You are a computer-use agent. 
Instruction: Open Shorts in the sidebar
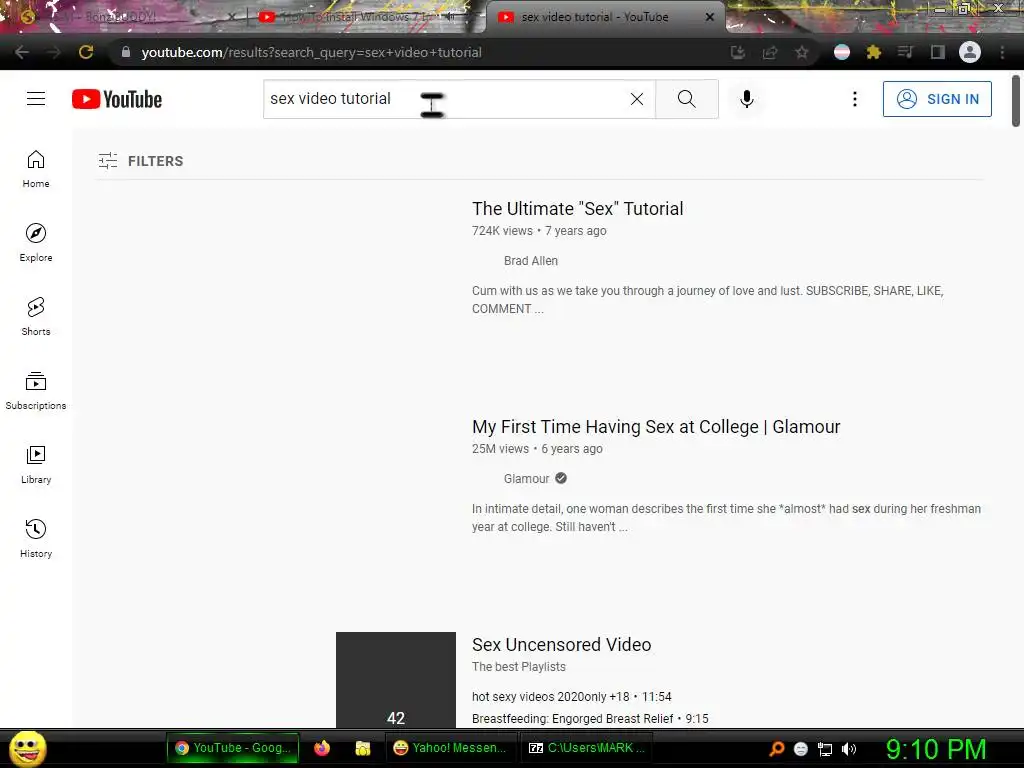(36, 317)
